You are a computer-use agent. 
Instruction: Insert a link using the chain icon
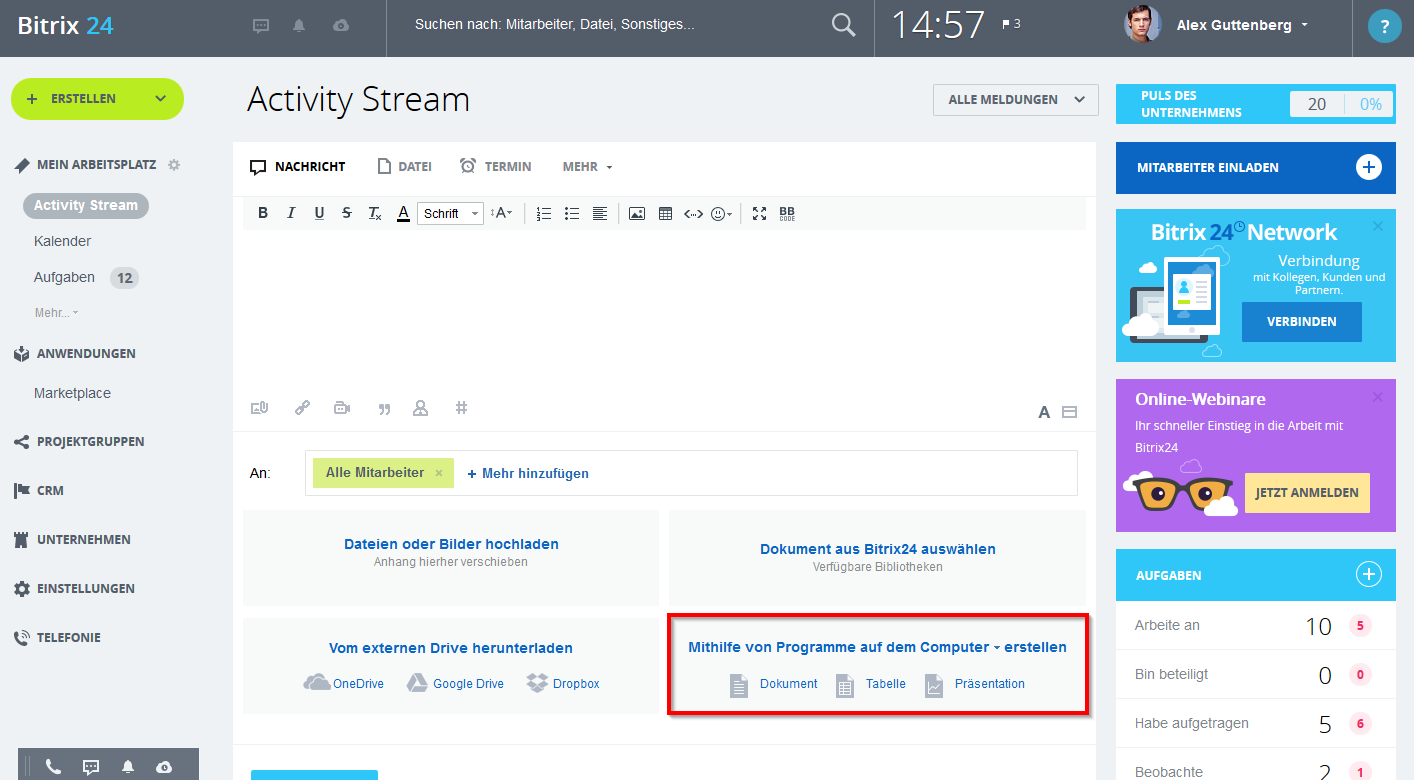302,407
